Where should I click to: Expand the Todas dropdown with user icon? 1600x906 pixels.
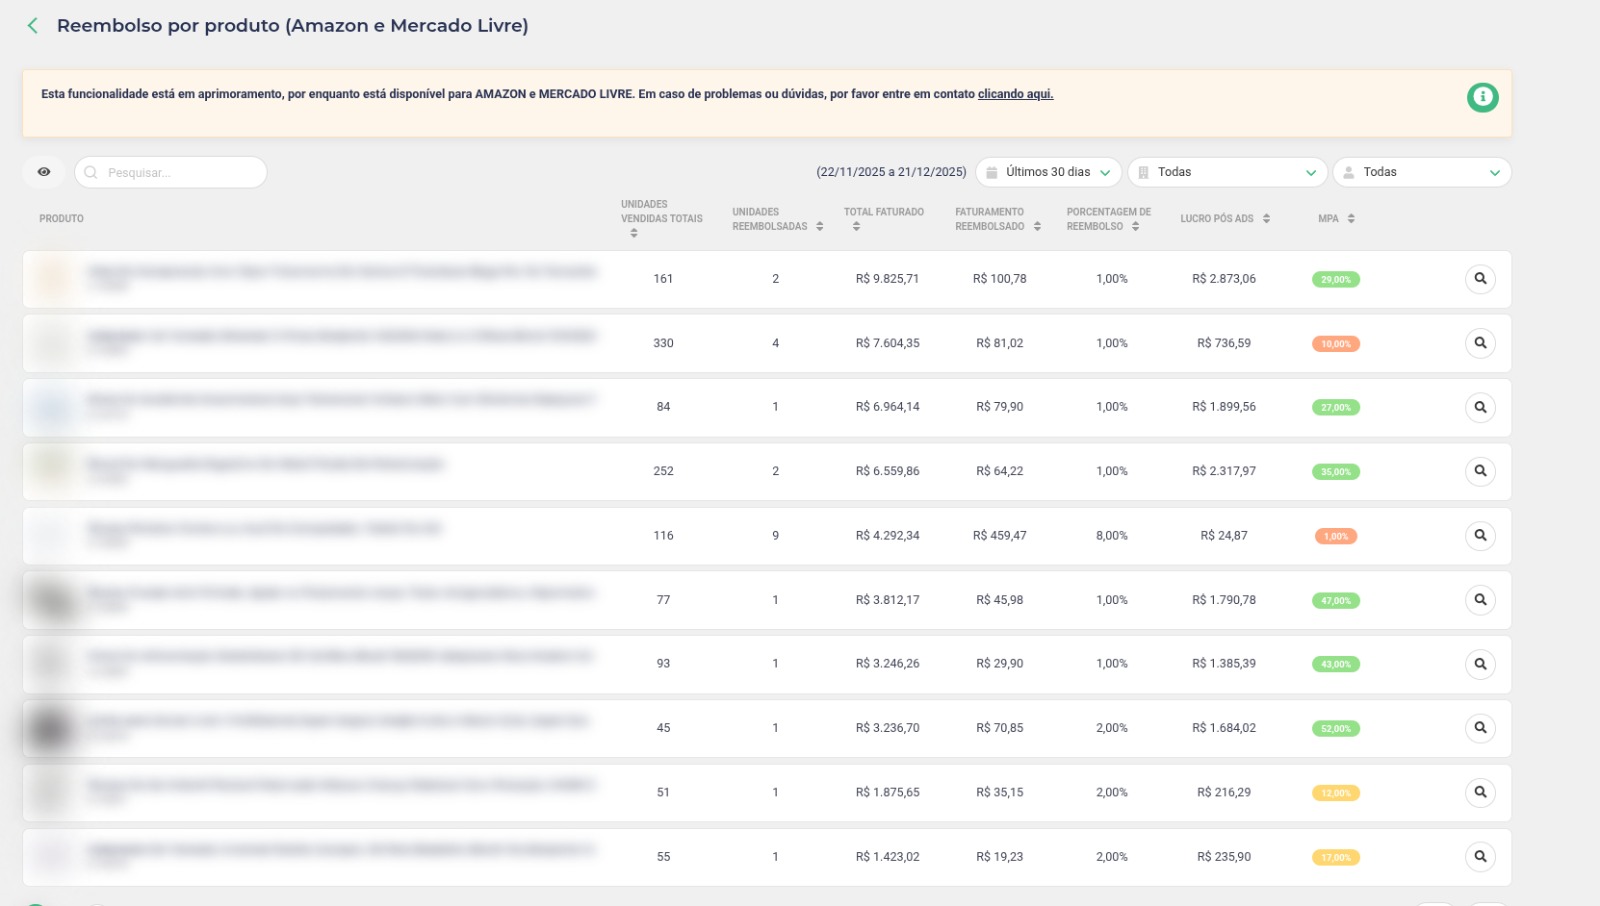point(1421,172)
